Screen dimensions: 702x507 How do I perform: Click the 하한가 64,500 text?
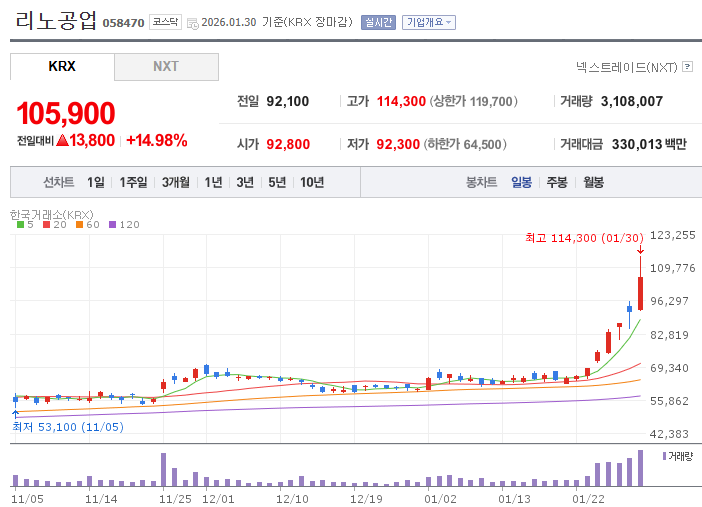465,144
